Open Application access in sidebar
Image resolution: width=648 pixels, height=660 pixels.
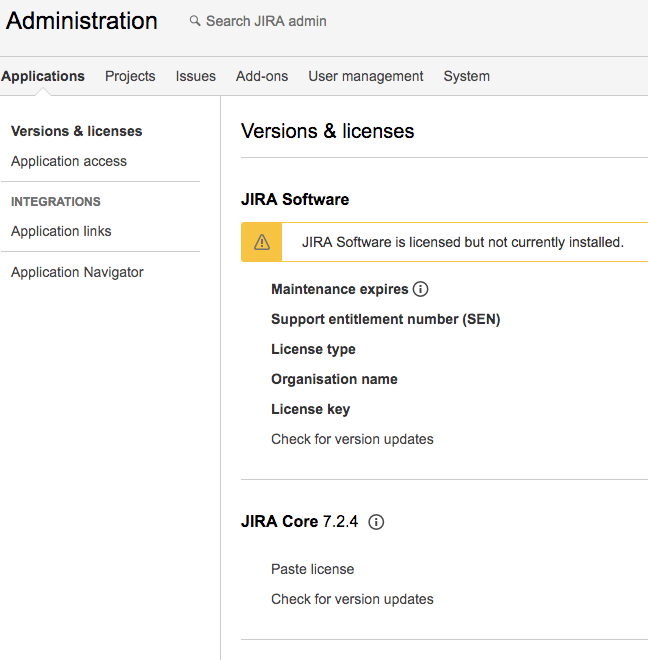69,161
